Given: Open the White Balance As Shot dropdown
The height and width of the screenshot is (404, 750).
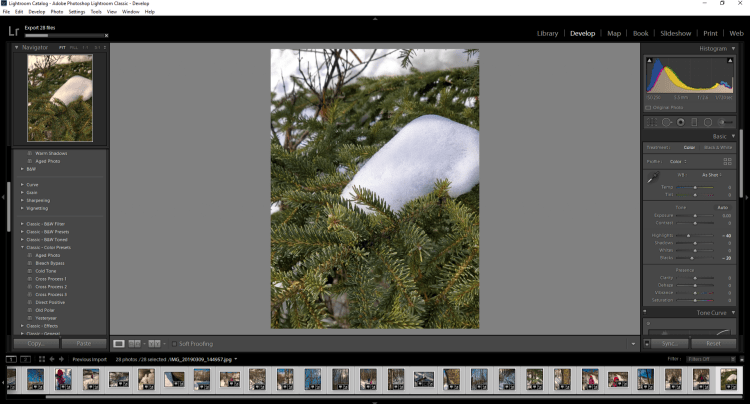Looking at the screenshot, I should (712, 174).
